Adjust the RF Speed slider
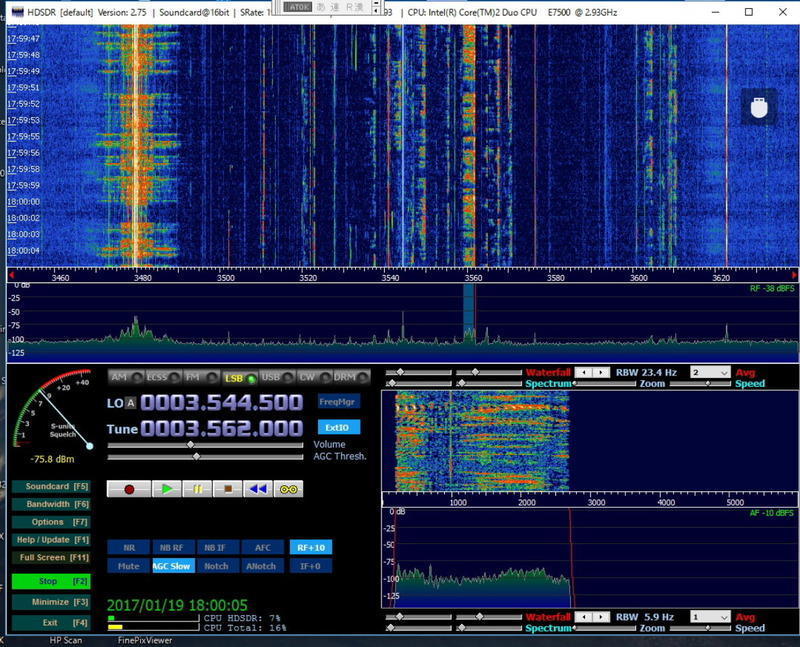Image resolution: width=800 pixels, height=647 pixels. pos(700,384)
